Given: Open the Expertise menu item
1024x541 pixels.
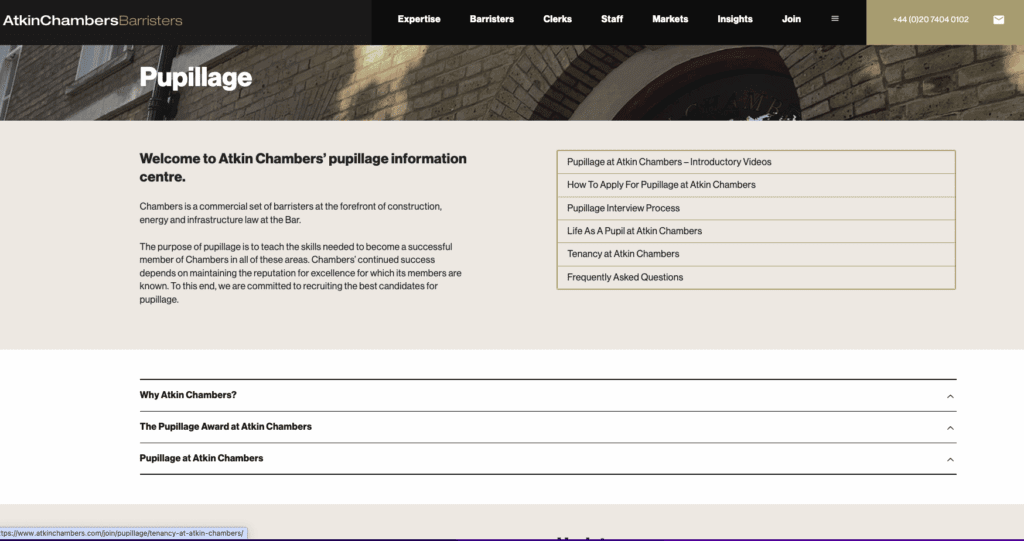Looking at the screenshot, I should (418, 19).
